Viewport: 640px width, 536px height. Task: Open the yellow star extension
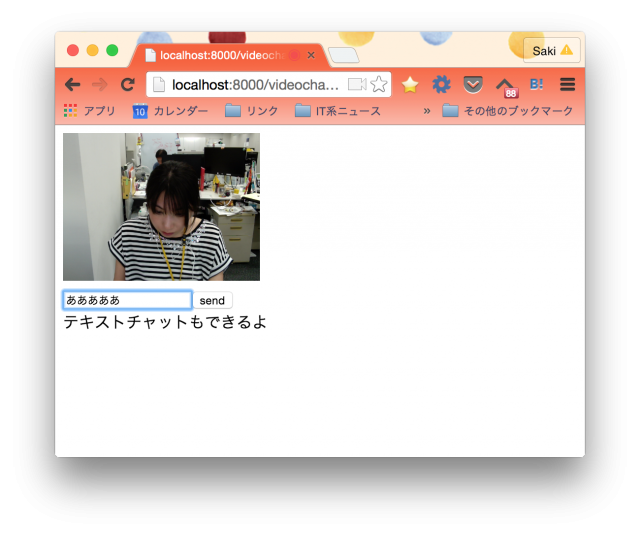pyautogui.click(x=410, y=85)
